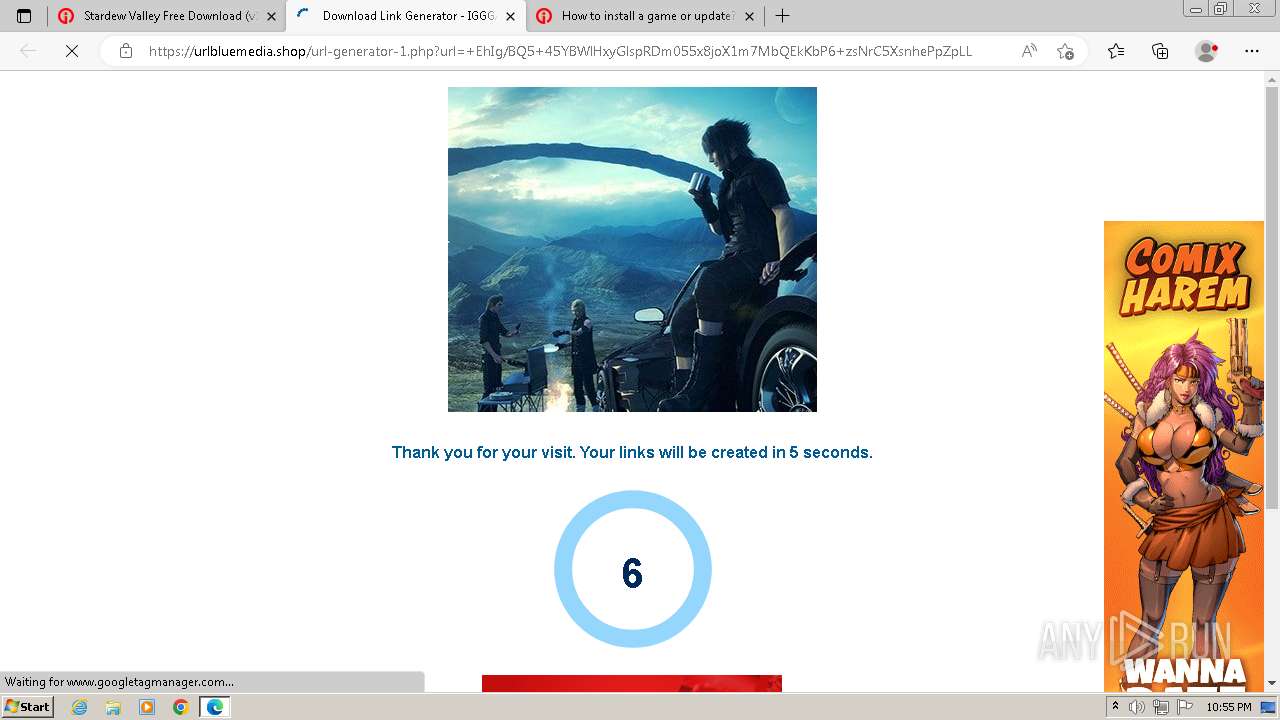Open the volume control tray icon

(x=1137, y=707)
